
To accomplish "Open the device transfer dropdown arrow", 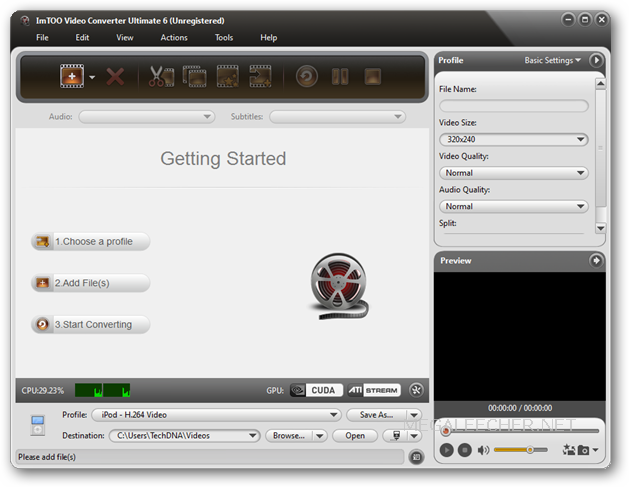I will 414,436.
